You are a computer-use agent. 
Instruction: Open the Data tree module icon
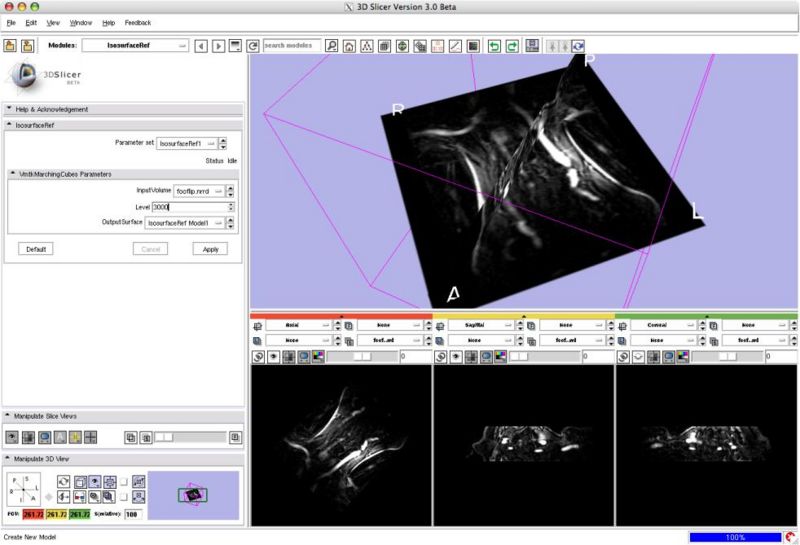coord(367,46)
